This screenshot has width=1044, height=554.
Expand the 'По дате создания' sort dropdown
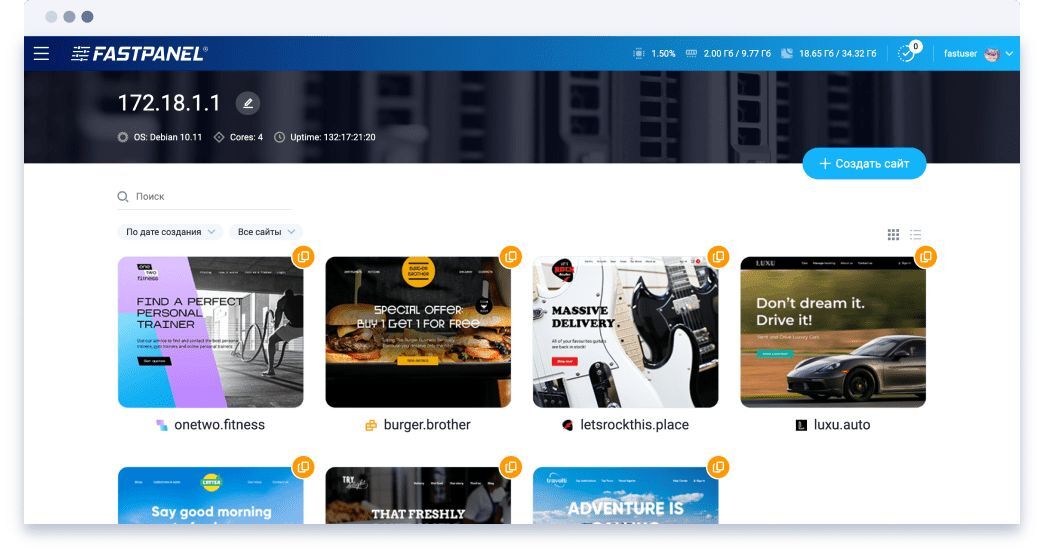(x=170, y=232)
